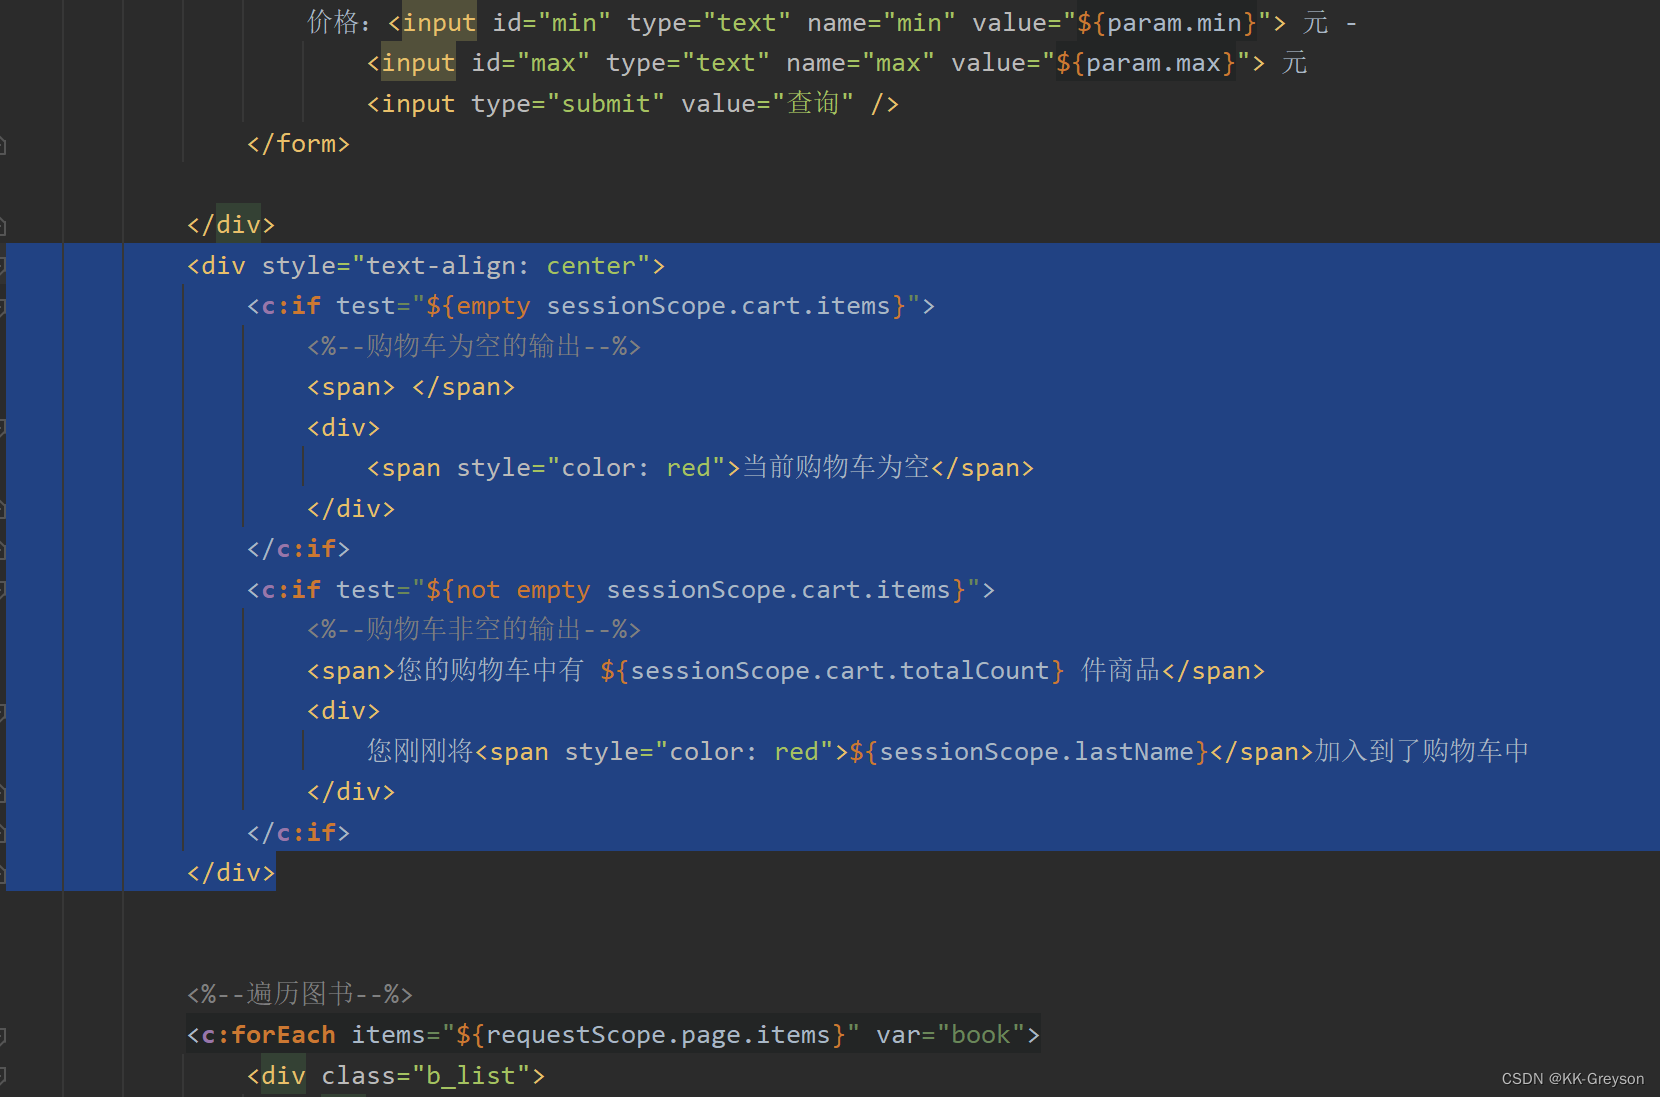The width and height of the screenshot is (1660, 1097).
Task: Click the class="b_list" attribute
Action: pyautogui.click(x=426, y=1076)
